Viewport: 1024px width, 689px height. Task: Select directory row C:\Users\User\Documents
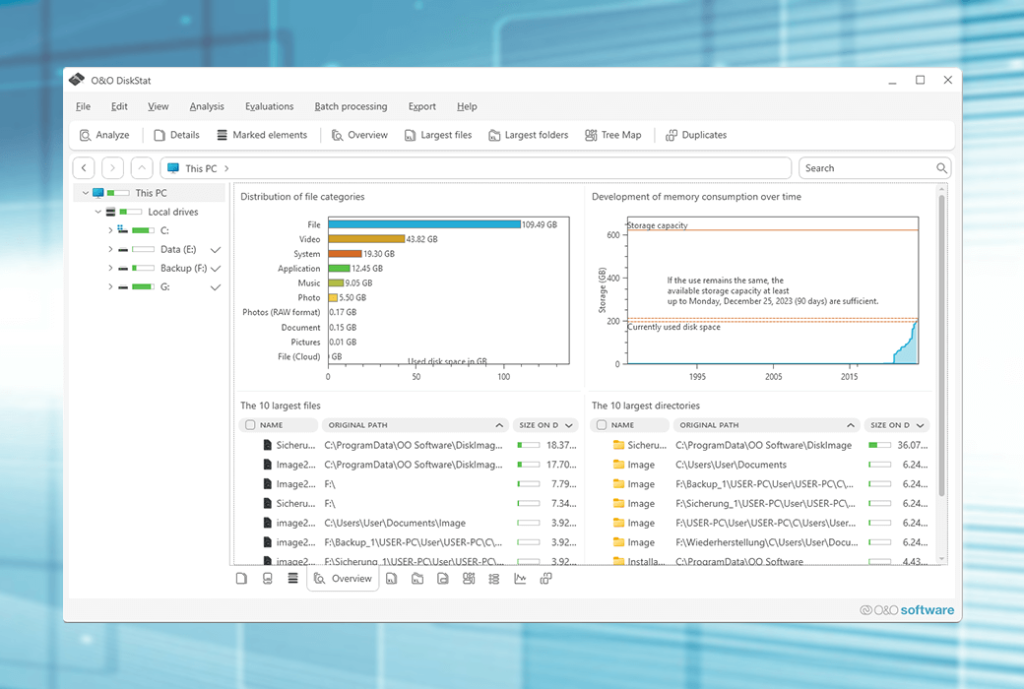[x=760, y=465]
